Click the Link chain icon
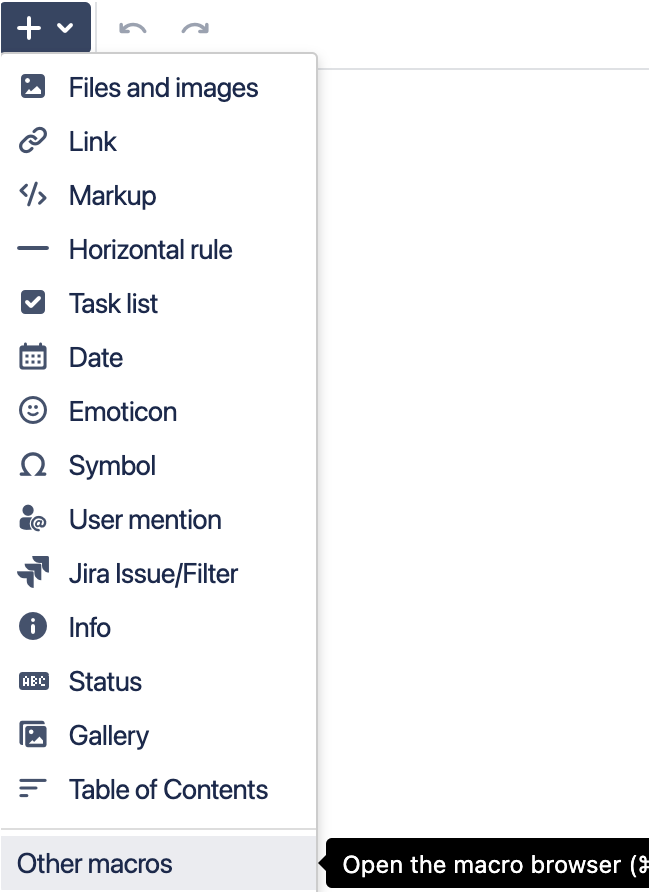650x892 pixels. point(33,141)
